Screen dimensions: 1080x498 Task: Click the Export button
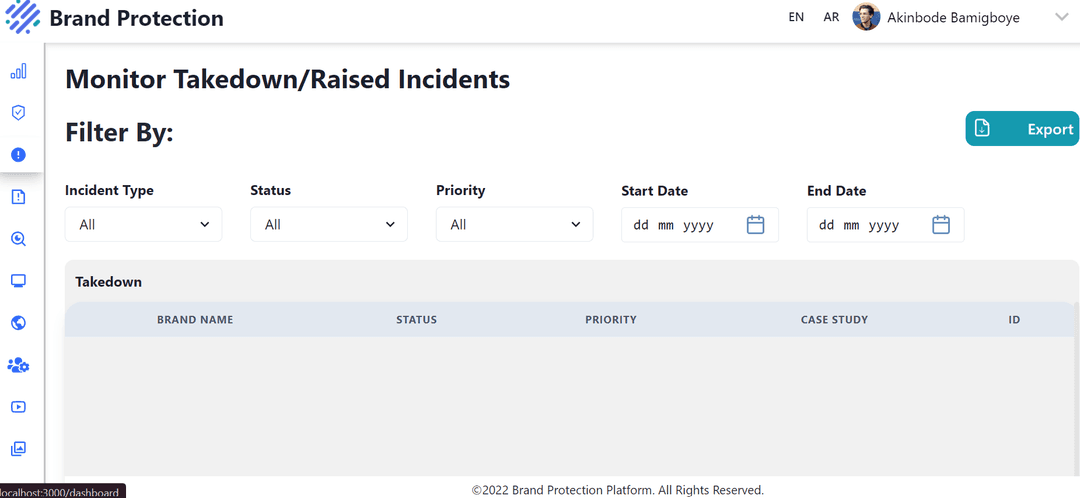(x=1022, y=129)
